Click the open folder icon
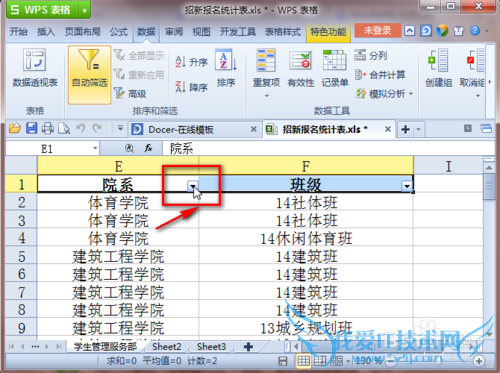The height and width of the screenshot is (373, 500). tap(15, 128)
